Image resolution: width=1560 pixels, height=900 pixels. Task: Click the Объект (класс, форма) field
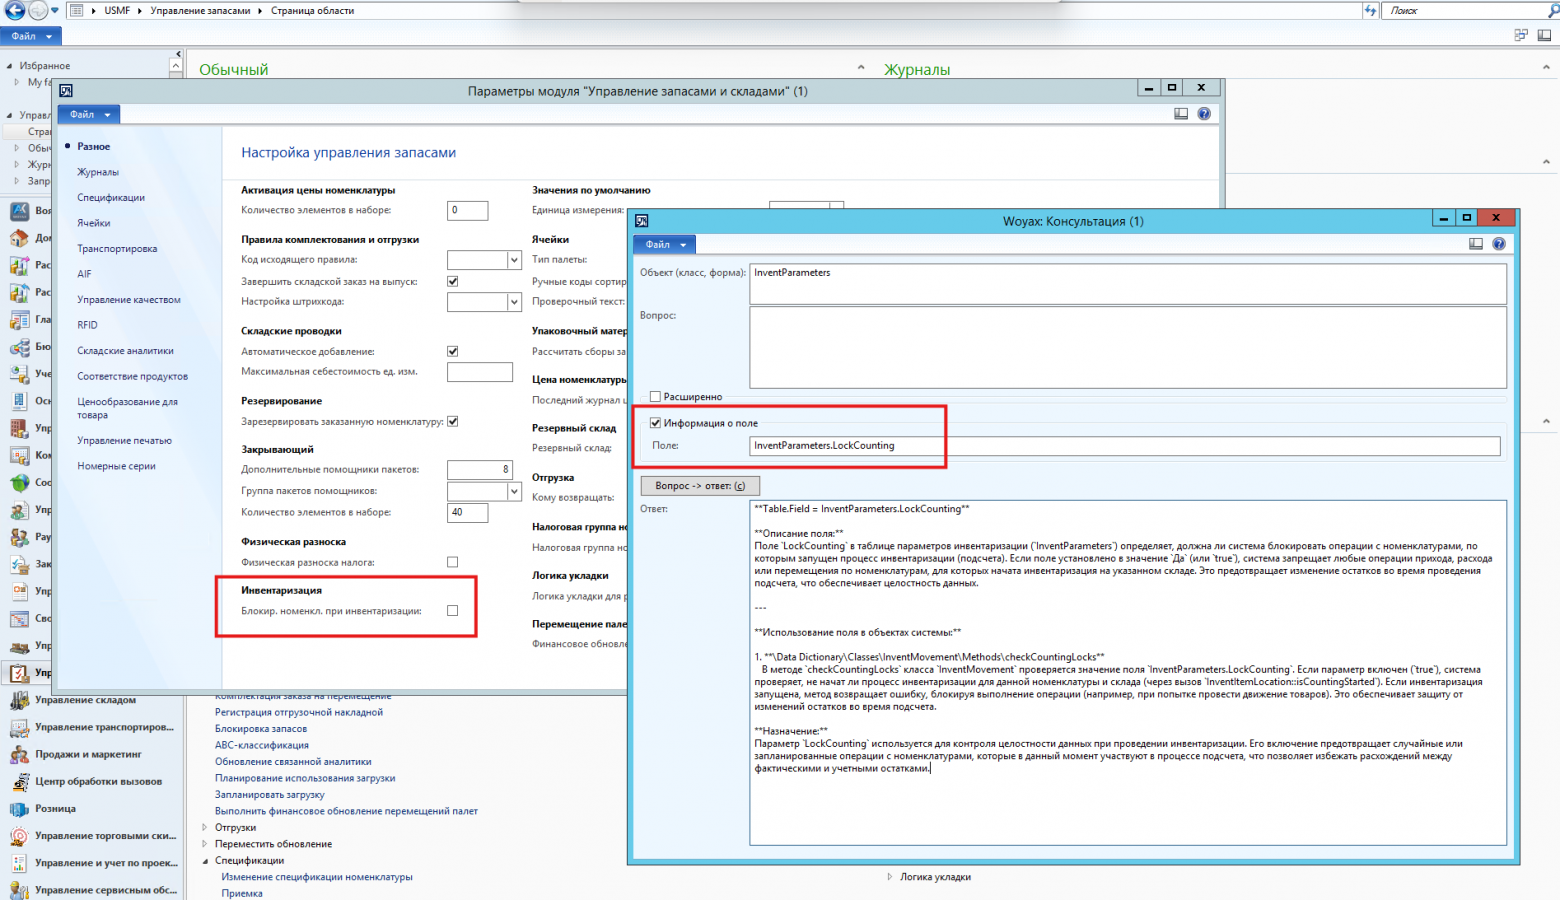point(1128,284)
